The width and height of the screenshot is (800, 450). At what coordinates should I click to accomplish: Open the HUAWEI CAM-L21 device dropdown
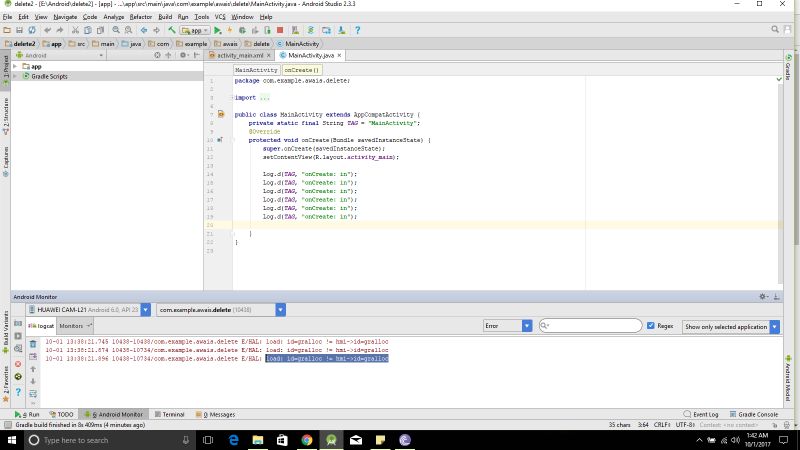pyautogui.click(x=145, y=310)
